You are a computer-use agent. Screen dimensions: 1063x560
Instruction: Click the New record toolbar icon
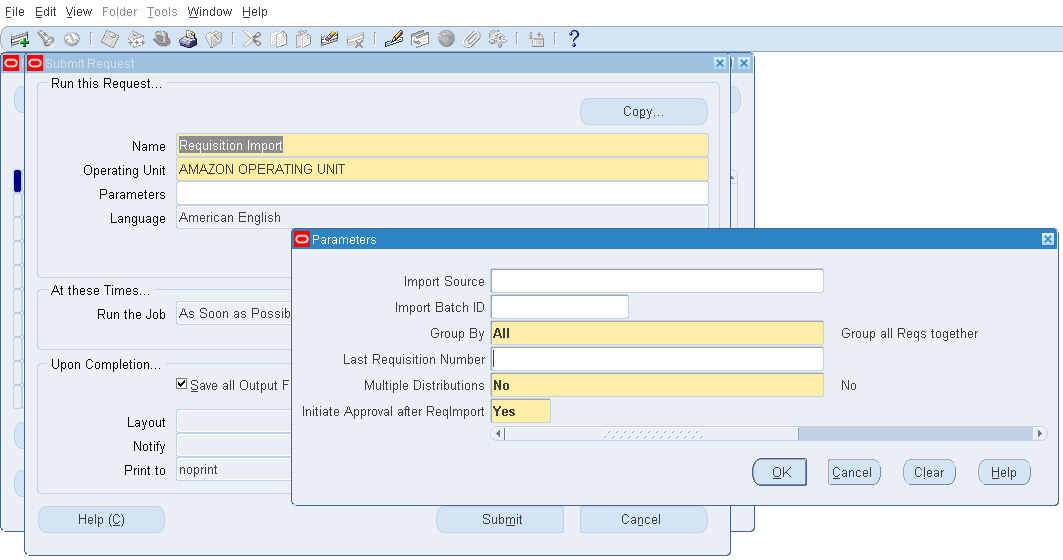pyautogui.click(x=20, y=39)
